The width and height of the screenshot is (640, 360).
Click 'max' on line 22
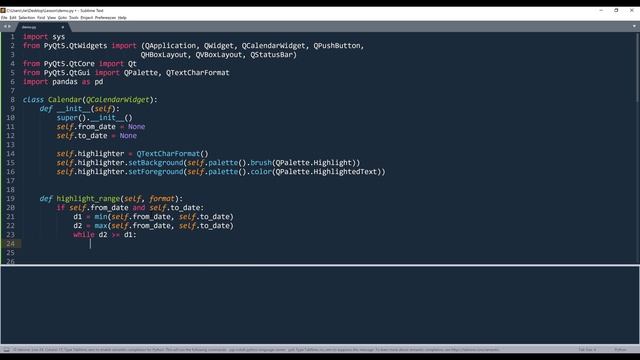pos(100,225)
